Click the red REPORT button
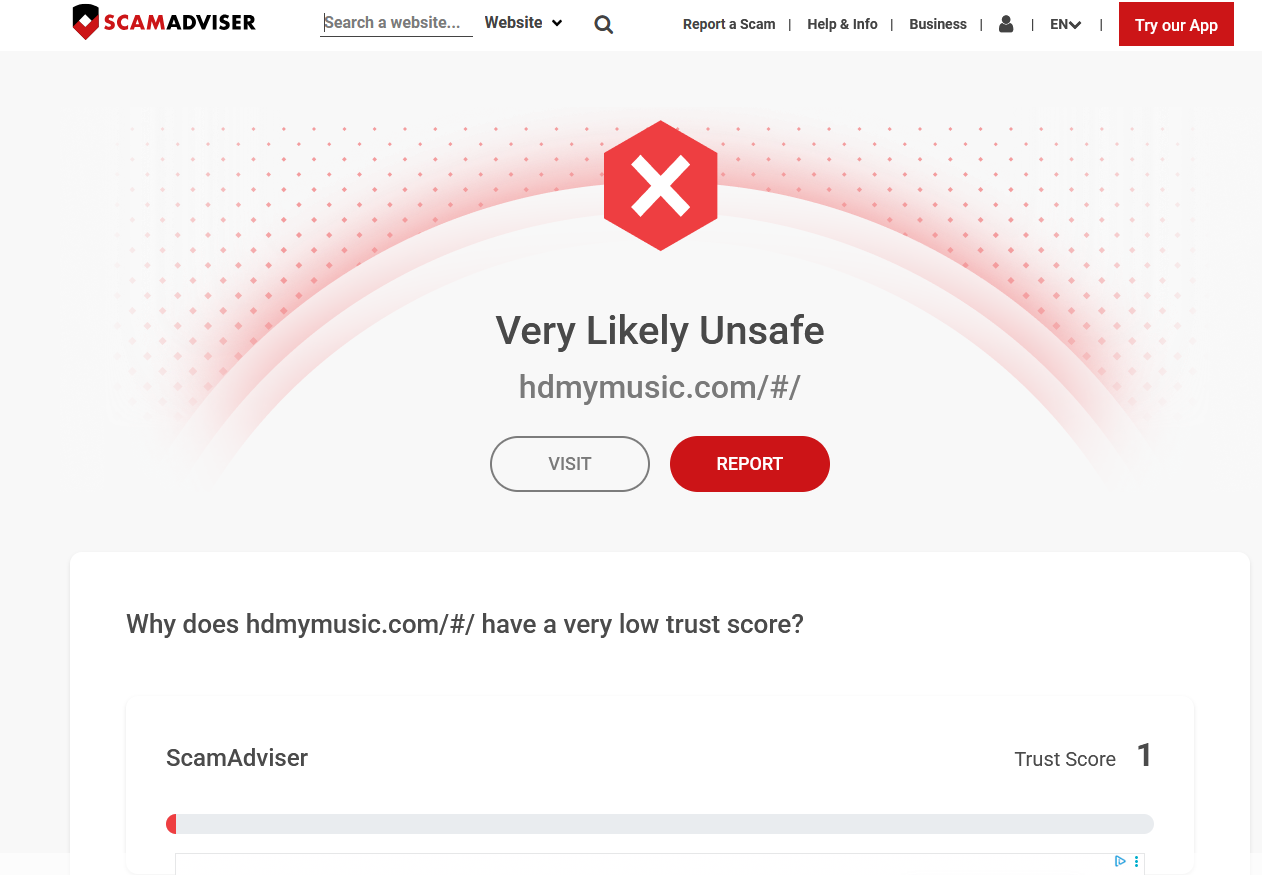Screen dimensions: 1262x875 [x=750, y=464]
